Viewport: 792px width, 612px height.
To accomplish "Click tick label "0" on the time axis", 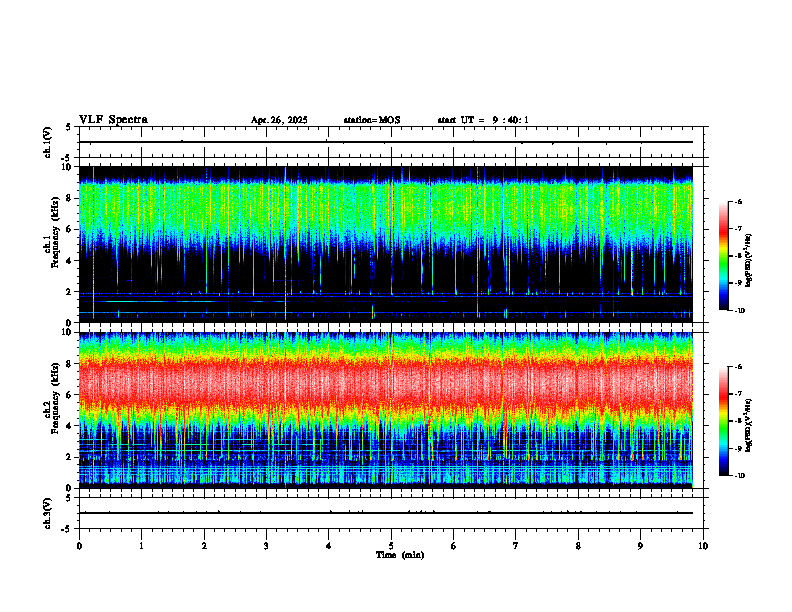I will [79, 546].
